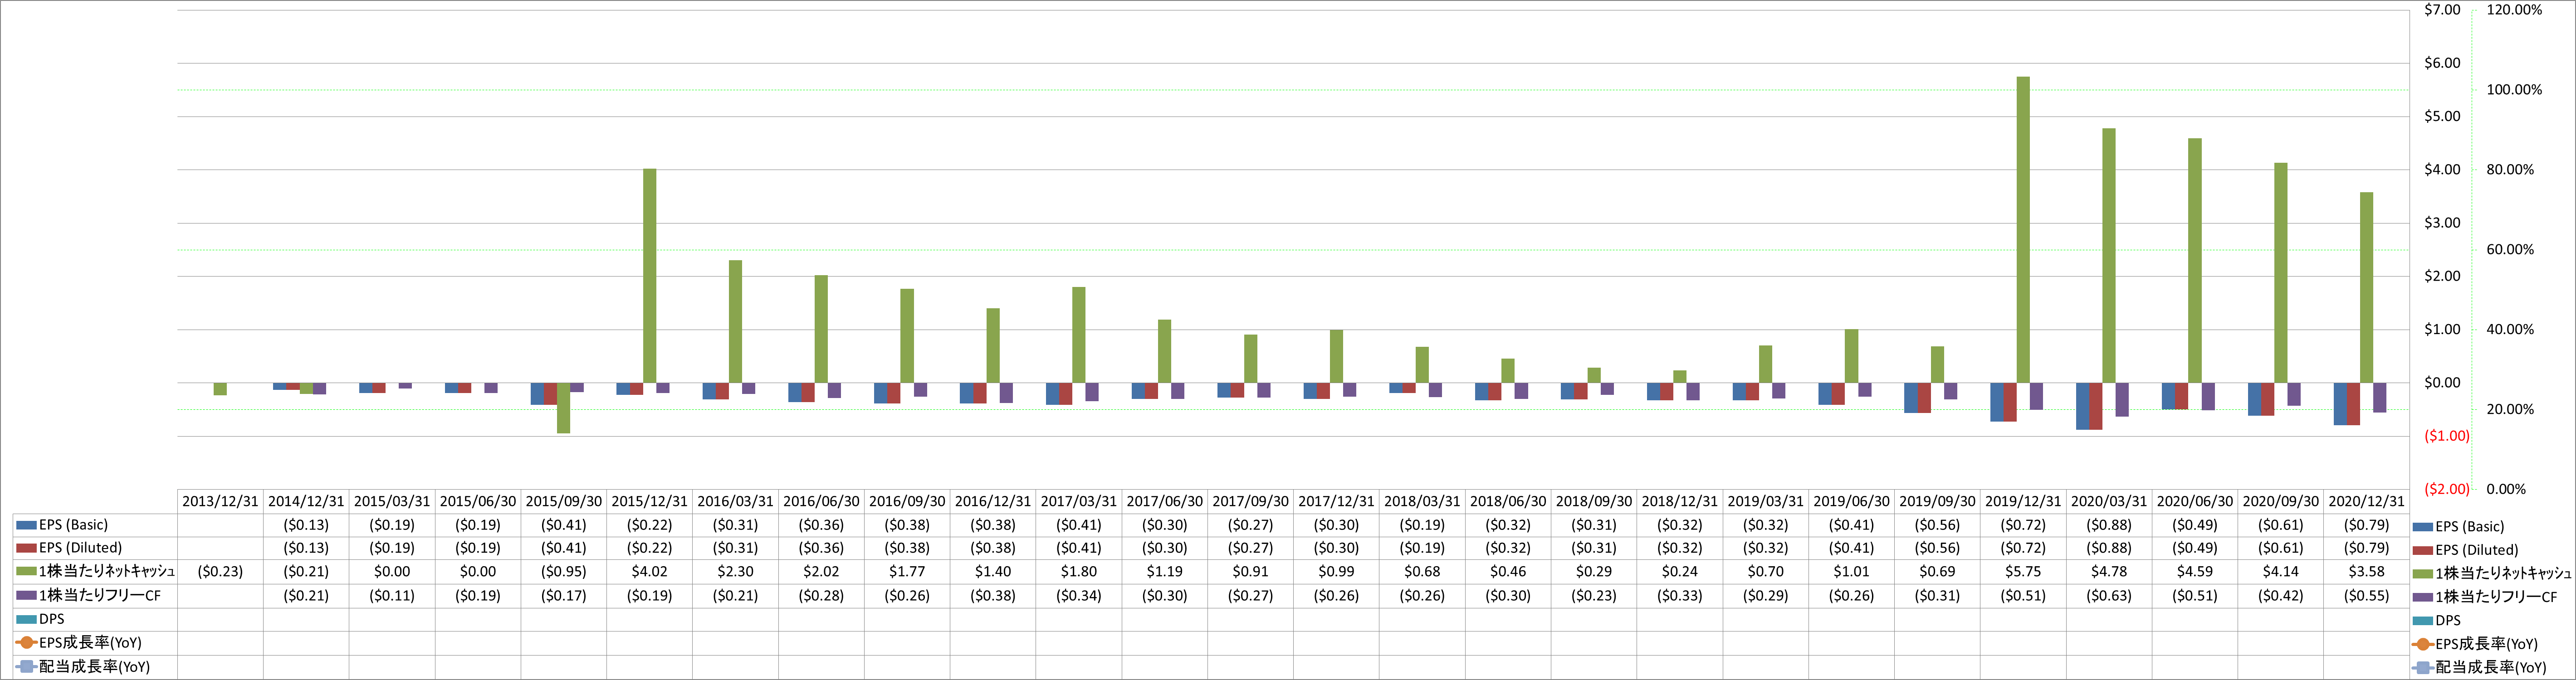Viewport: 2576px width, 680px height.
Task: Click the ($0.42) free cash flow cell
Action: click(x=2281, y=596)
